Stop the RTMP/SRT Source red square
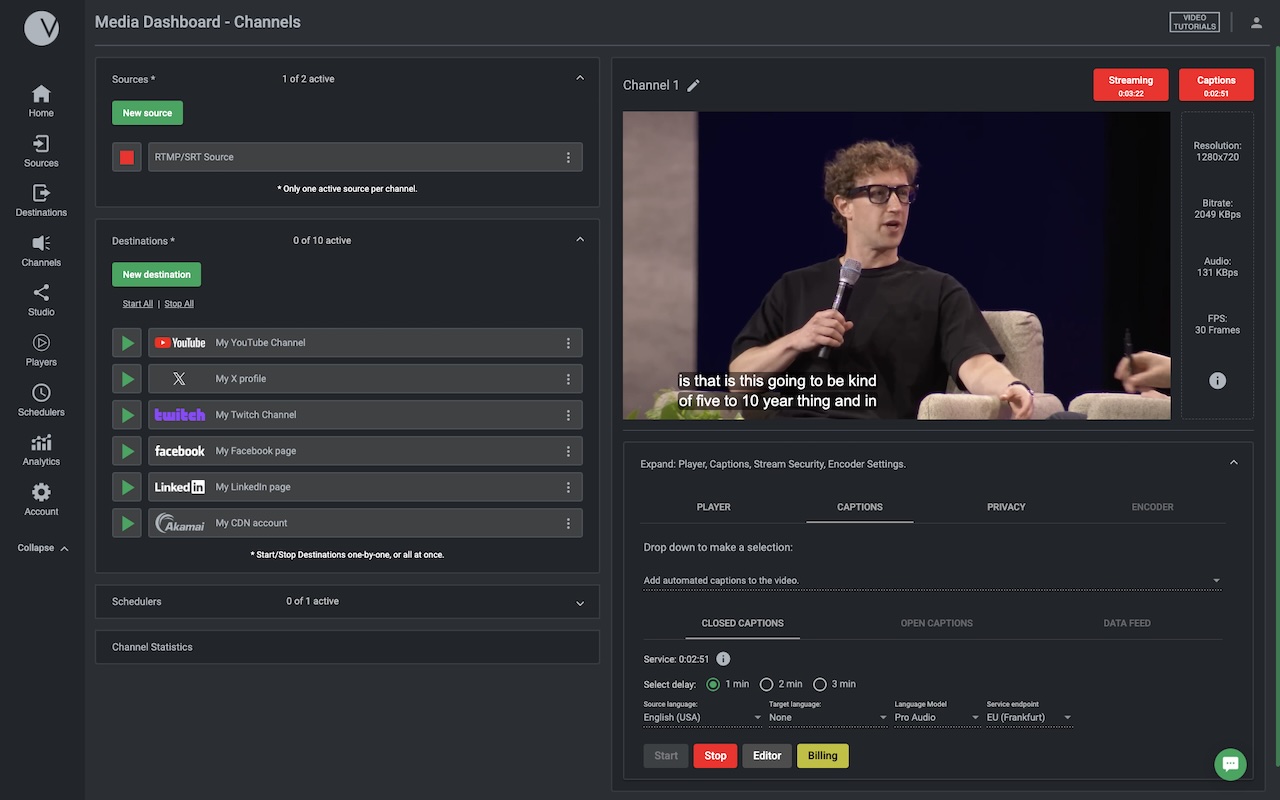The width and height of the screenshot is (1280, 800). coord(127,157)
